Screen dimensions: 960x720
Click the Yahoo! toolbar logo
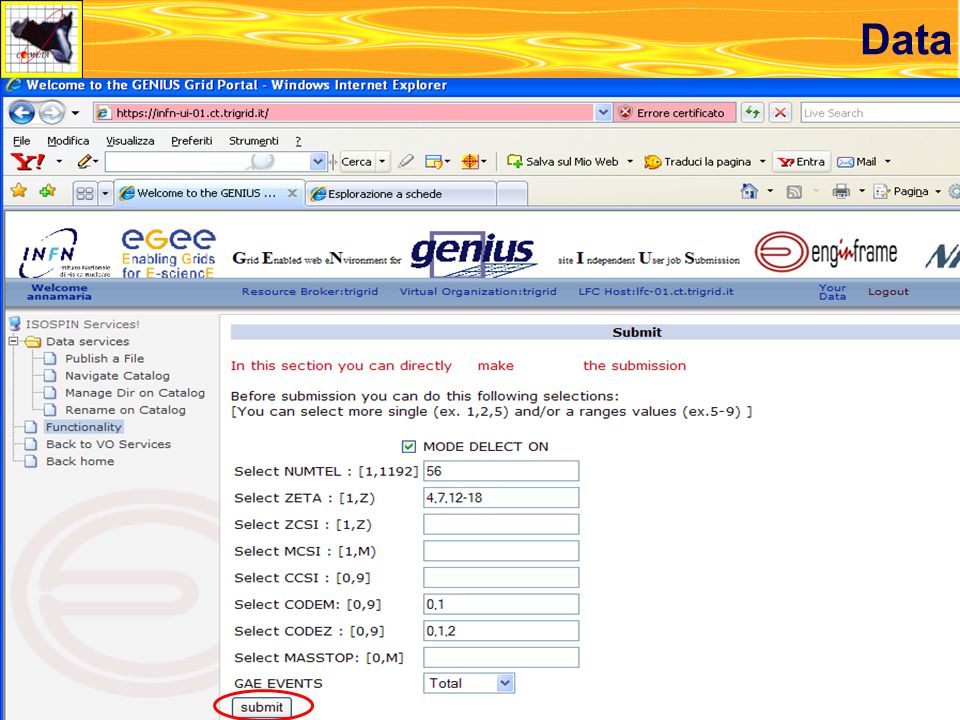pyautogui.click(x=28, y=162)
